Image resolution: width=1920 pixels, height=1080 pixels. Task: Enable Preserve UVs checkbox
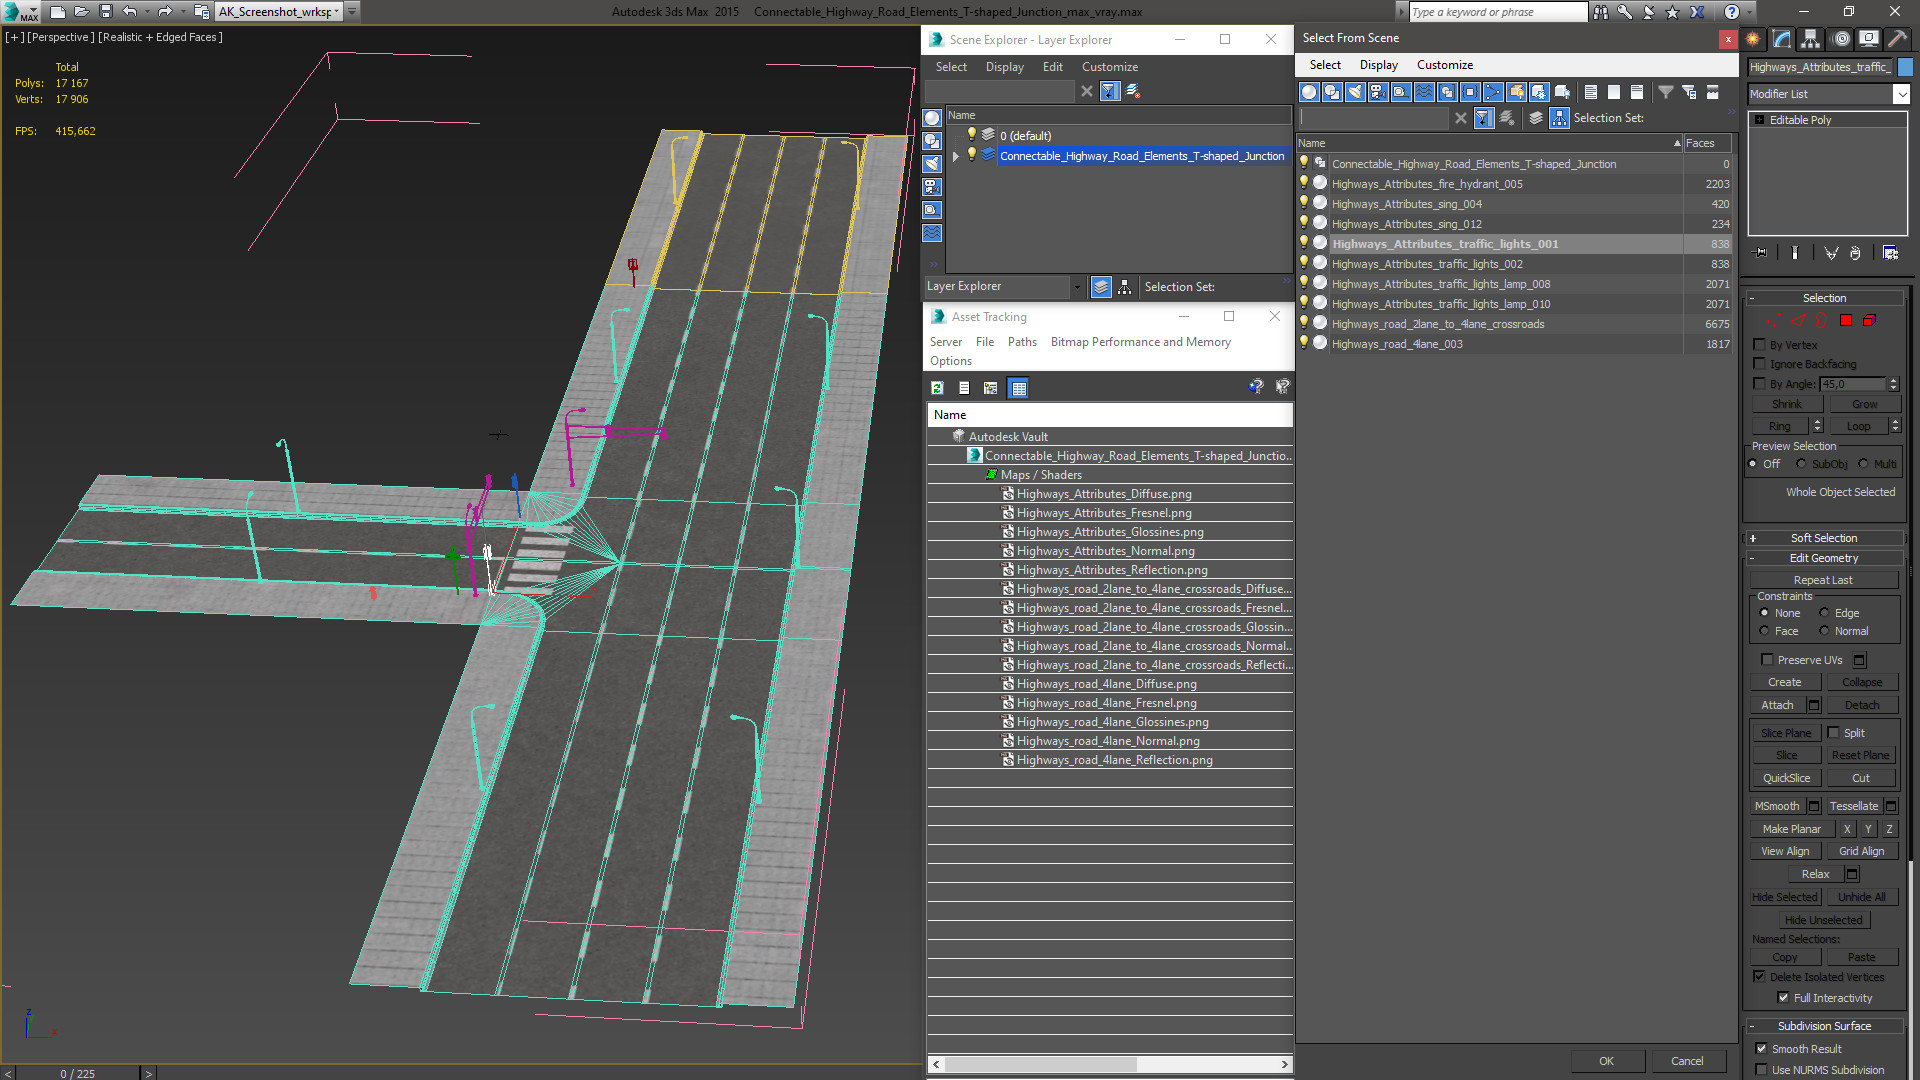point(1767,660)
